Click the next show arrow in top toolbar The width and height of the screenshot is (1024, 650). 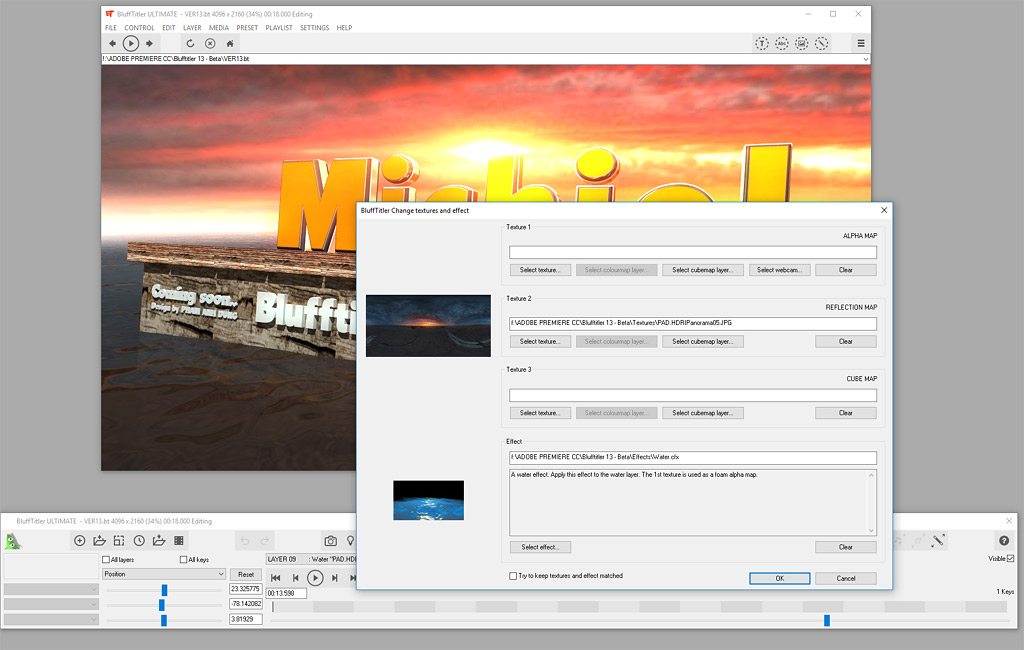point(150,43)
